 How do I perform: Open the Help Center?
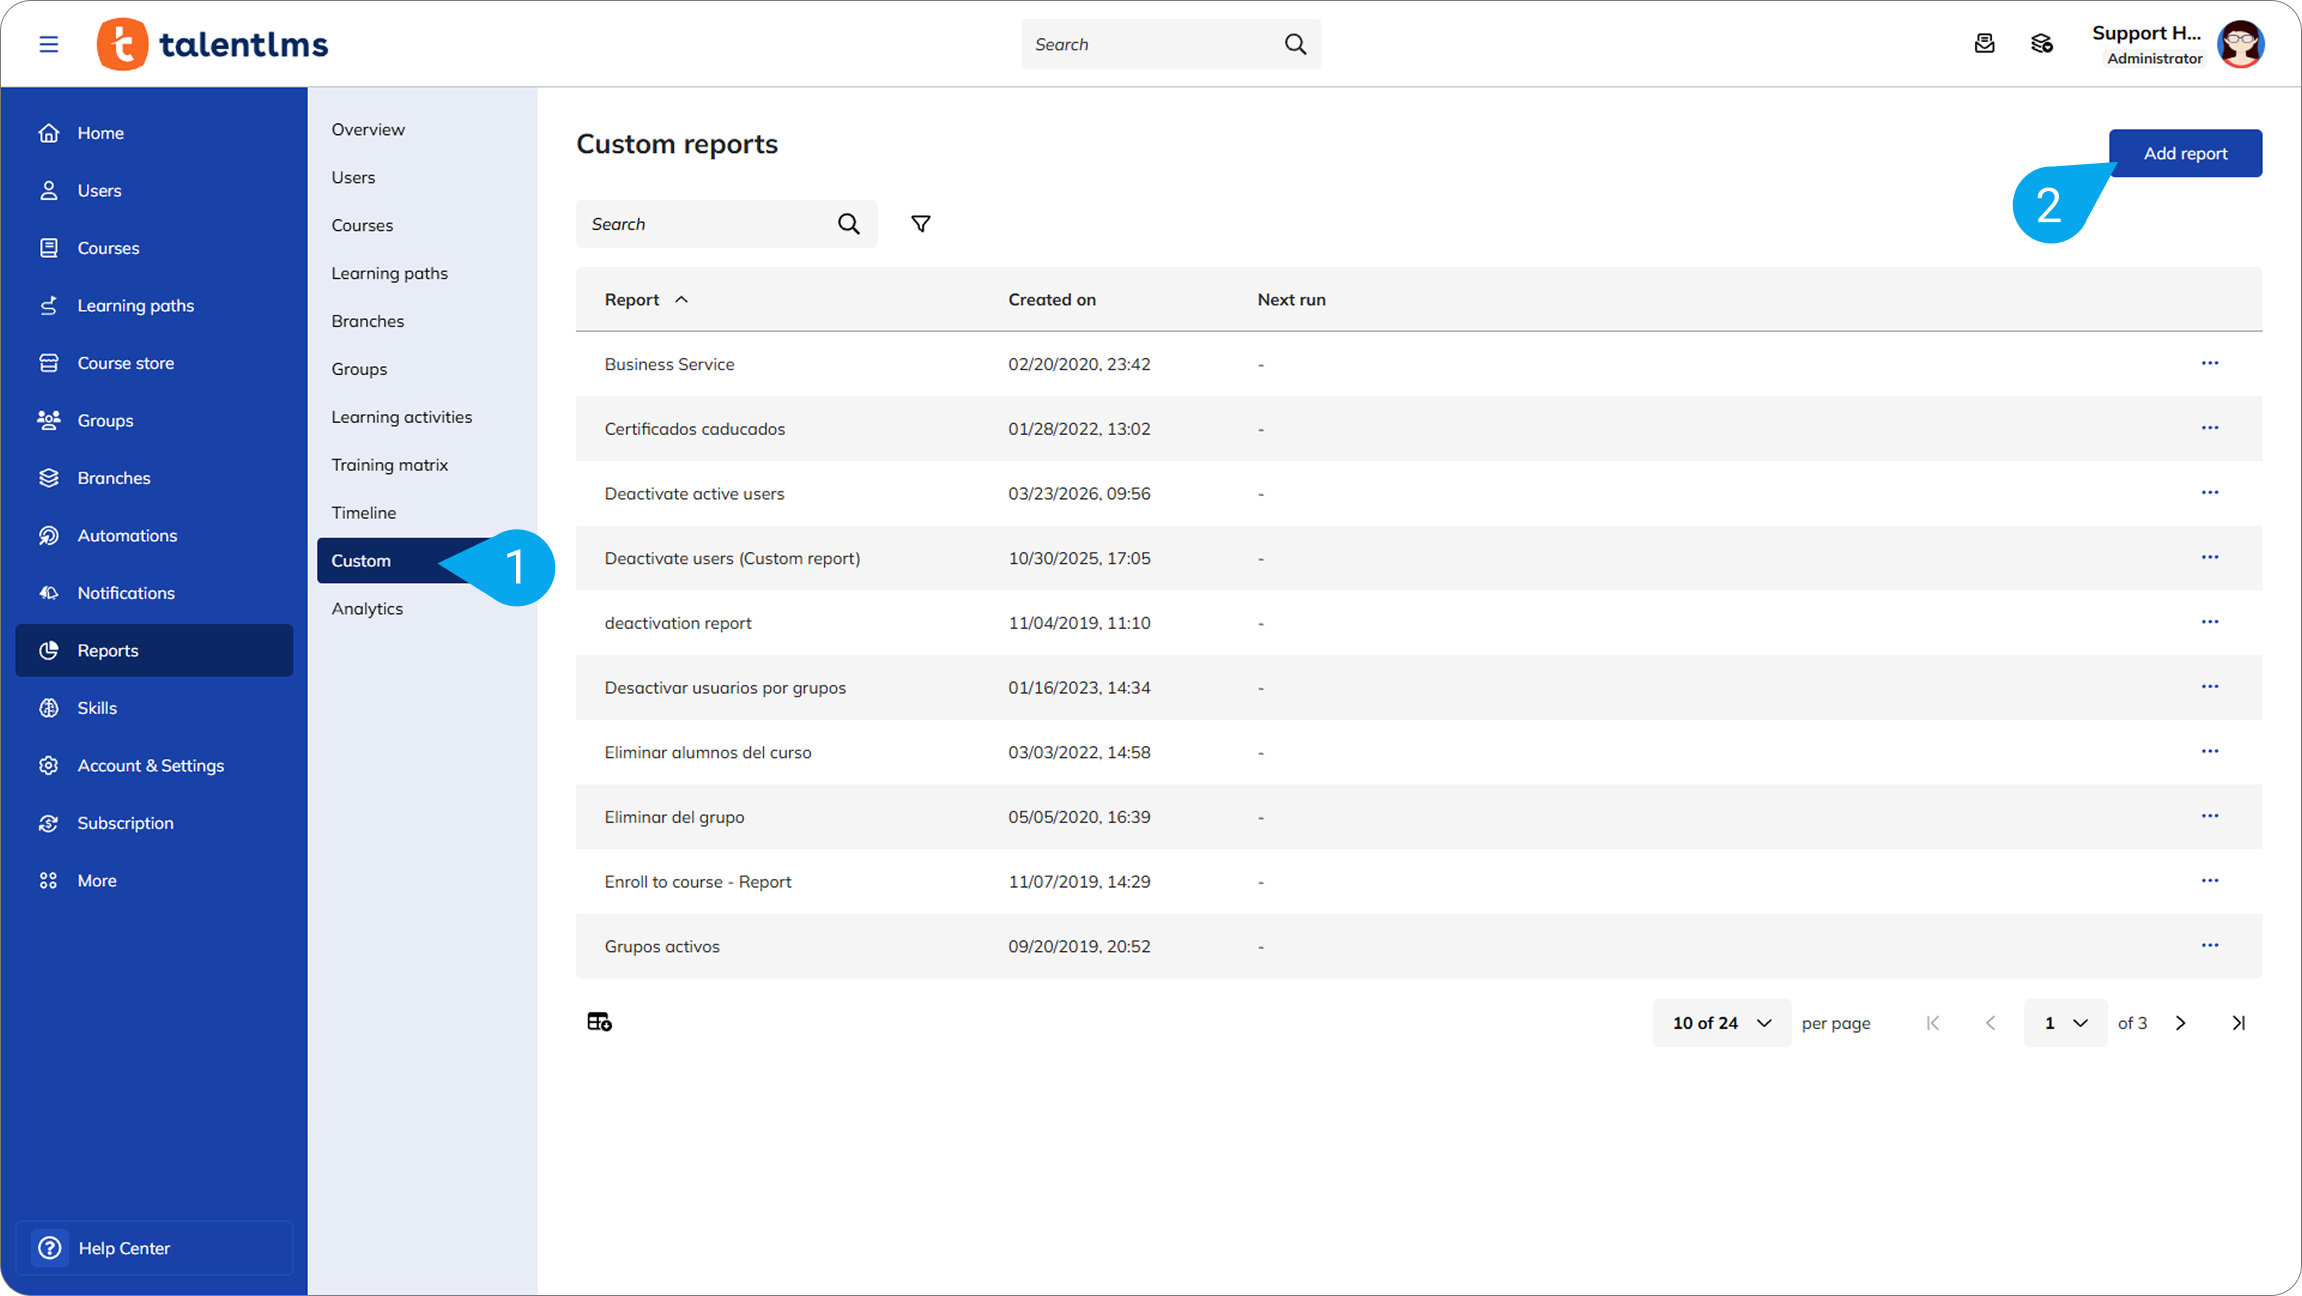tap(124, 1248)
